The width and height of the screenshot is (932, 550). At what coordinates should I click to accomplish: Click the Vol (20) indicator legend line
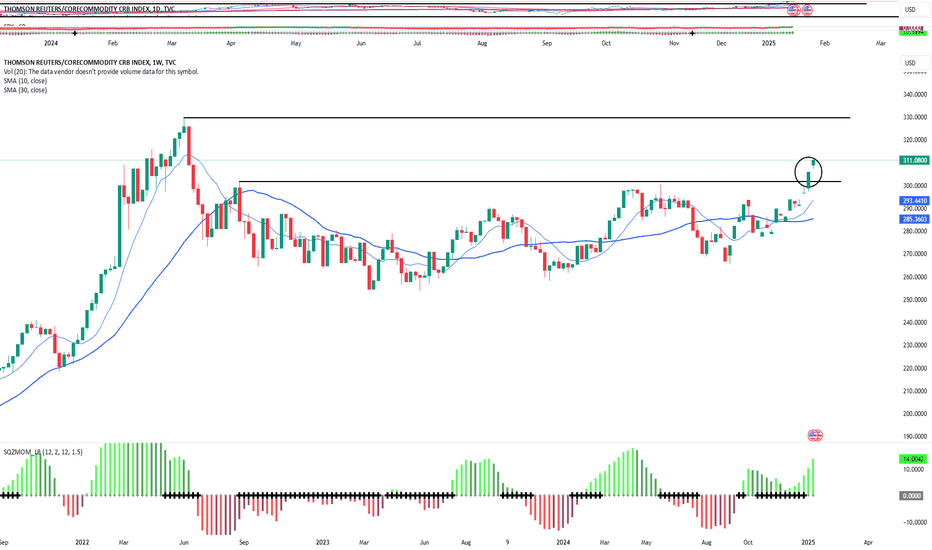click(x=101, y=71)
